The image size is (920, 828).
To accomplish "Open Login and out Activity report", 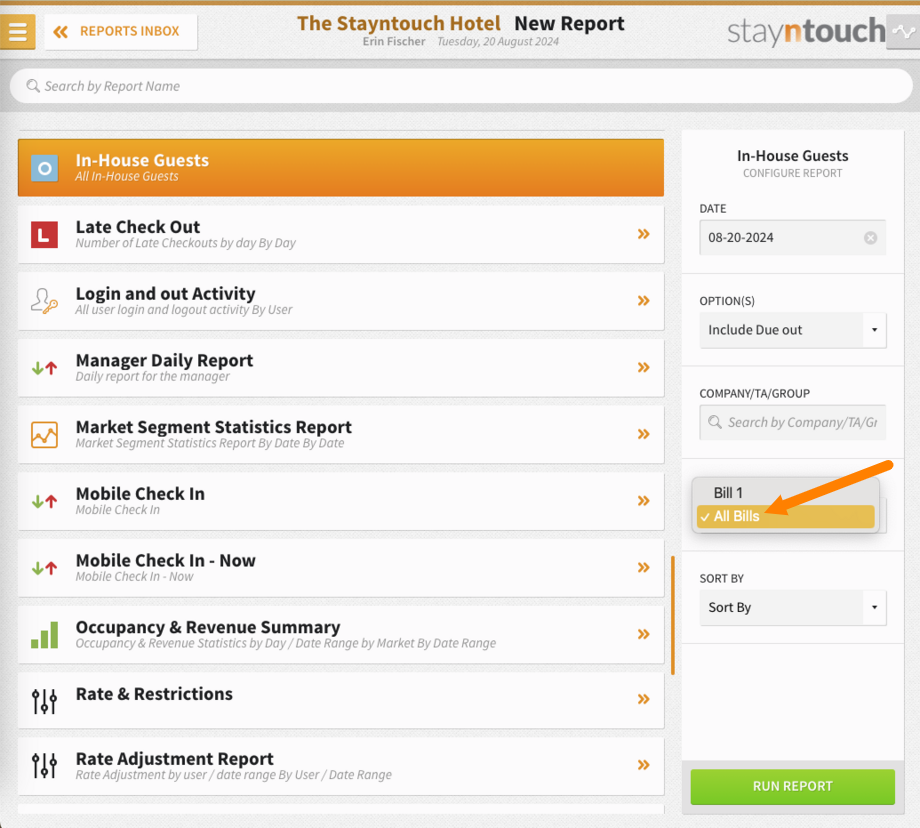I will (x=341, y=301).
